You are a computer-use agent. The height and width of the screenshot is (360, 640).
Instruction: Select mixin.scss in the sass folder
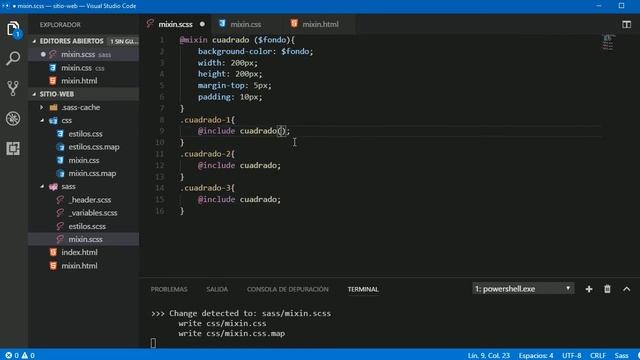click(x=84, y=239)
